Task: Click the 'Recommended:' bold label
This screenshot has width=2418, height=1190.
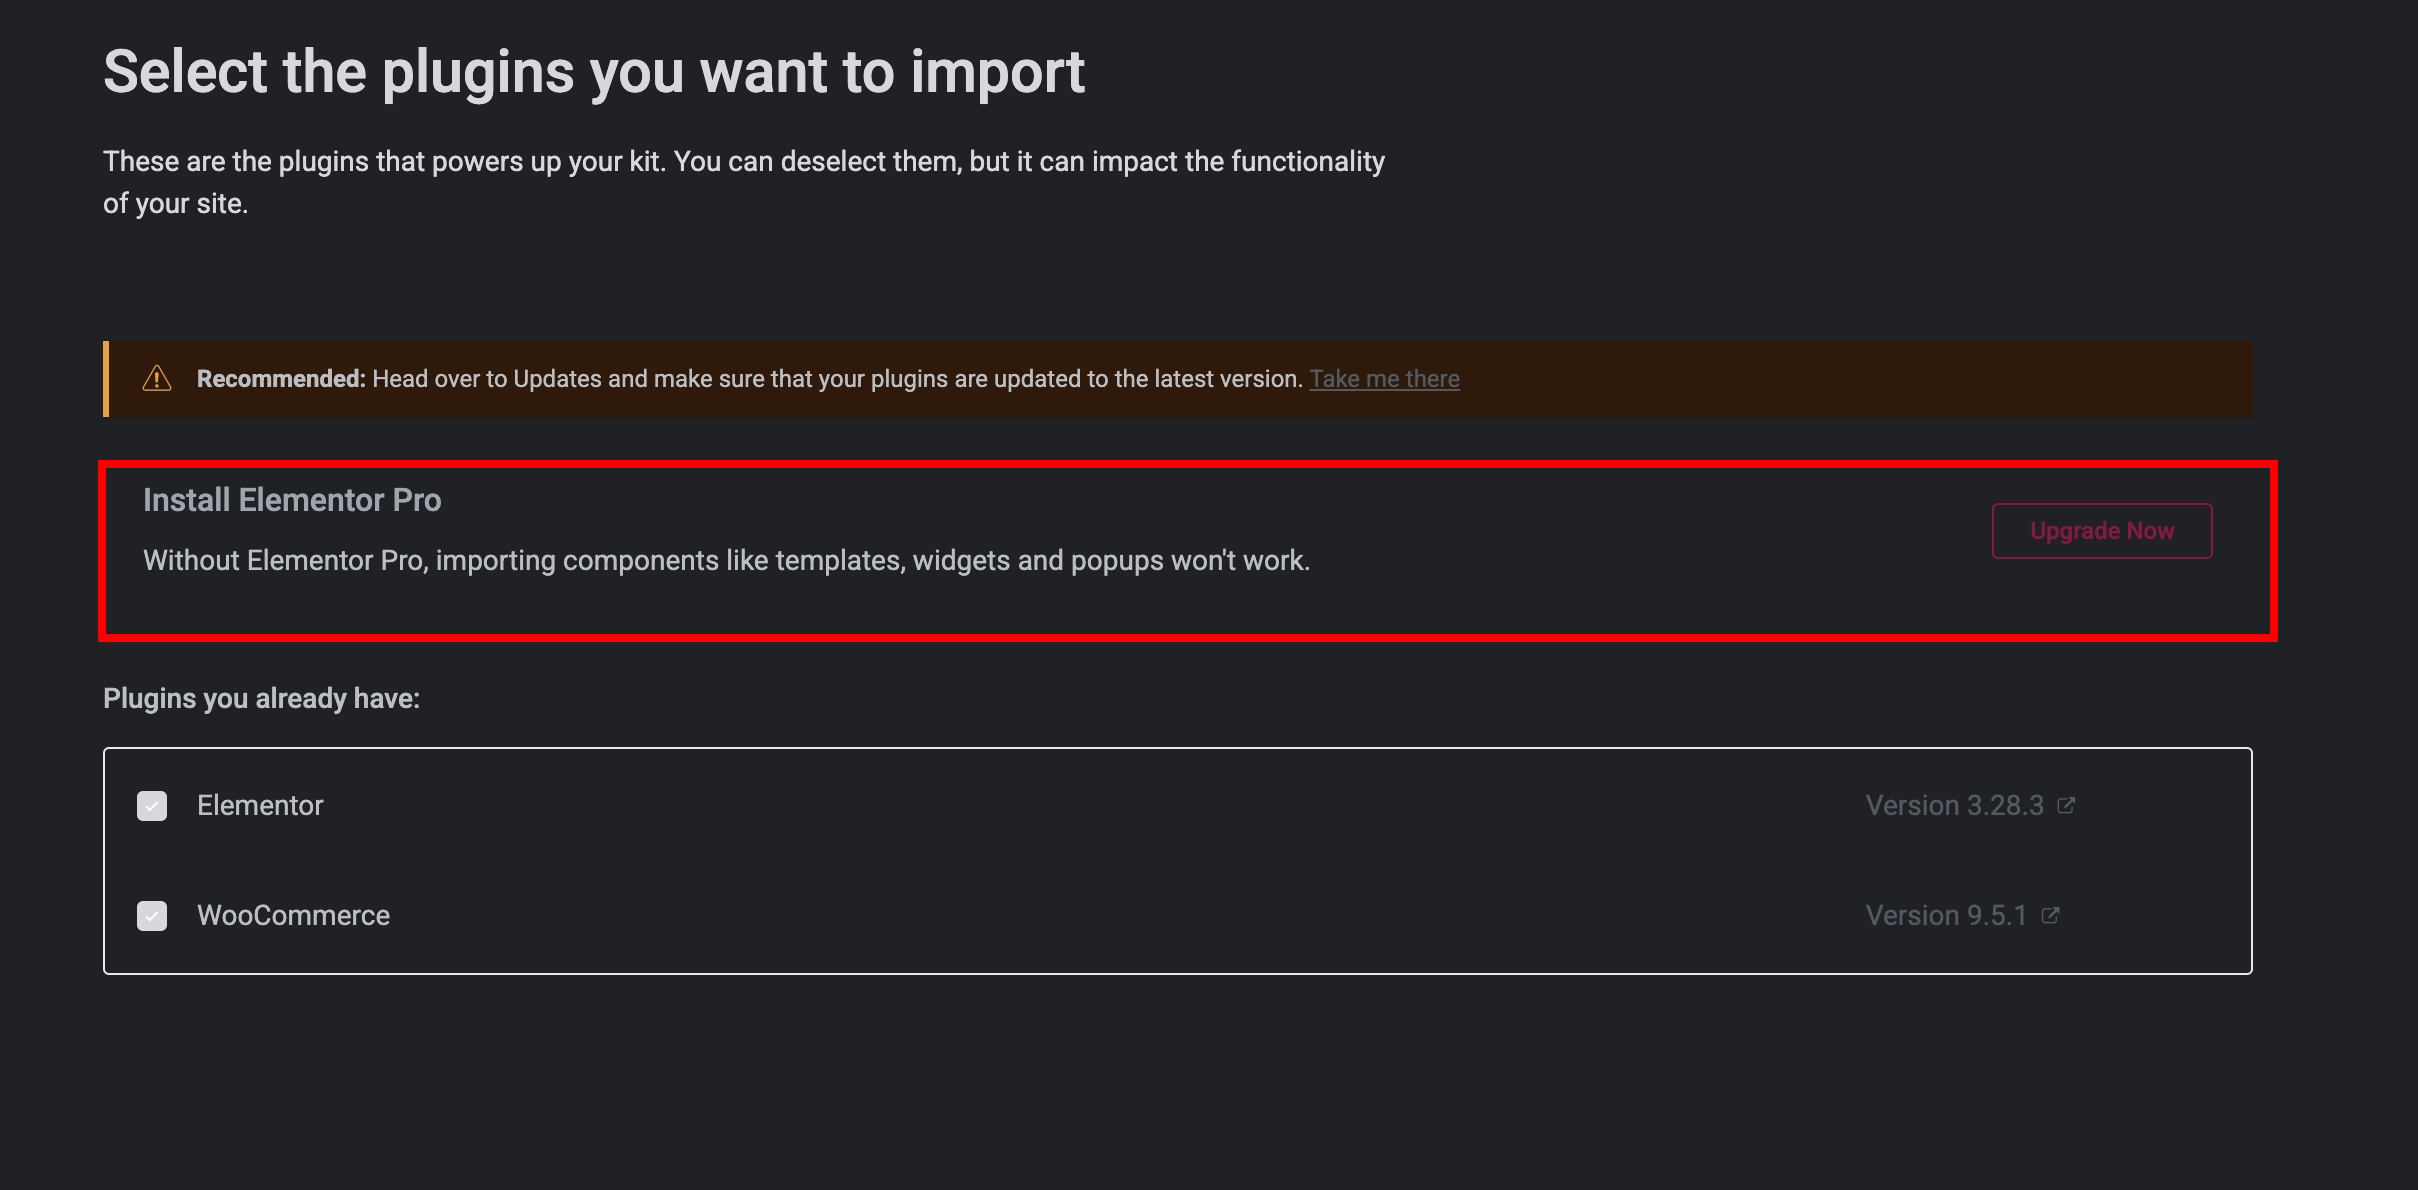Action: point(281,379)
